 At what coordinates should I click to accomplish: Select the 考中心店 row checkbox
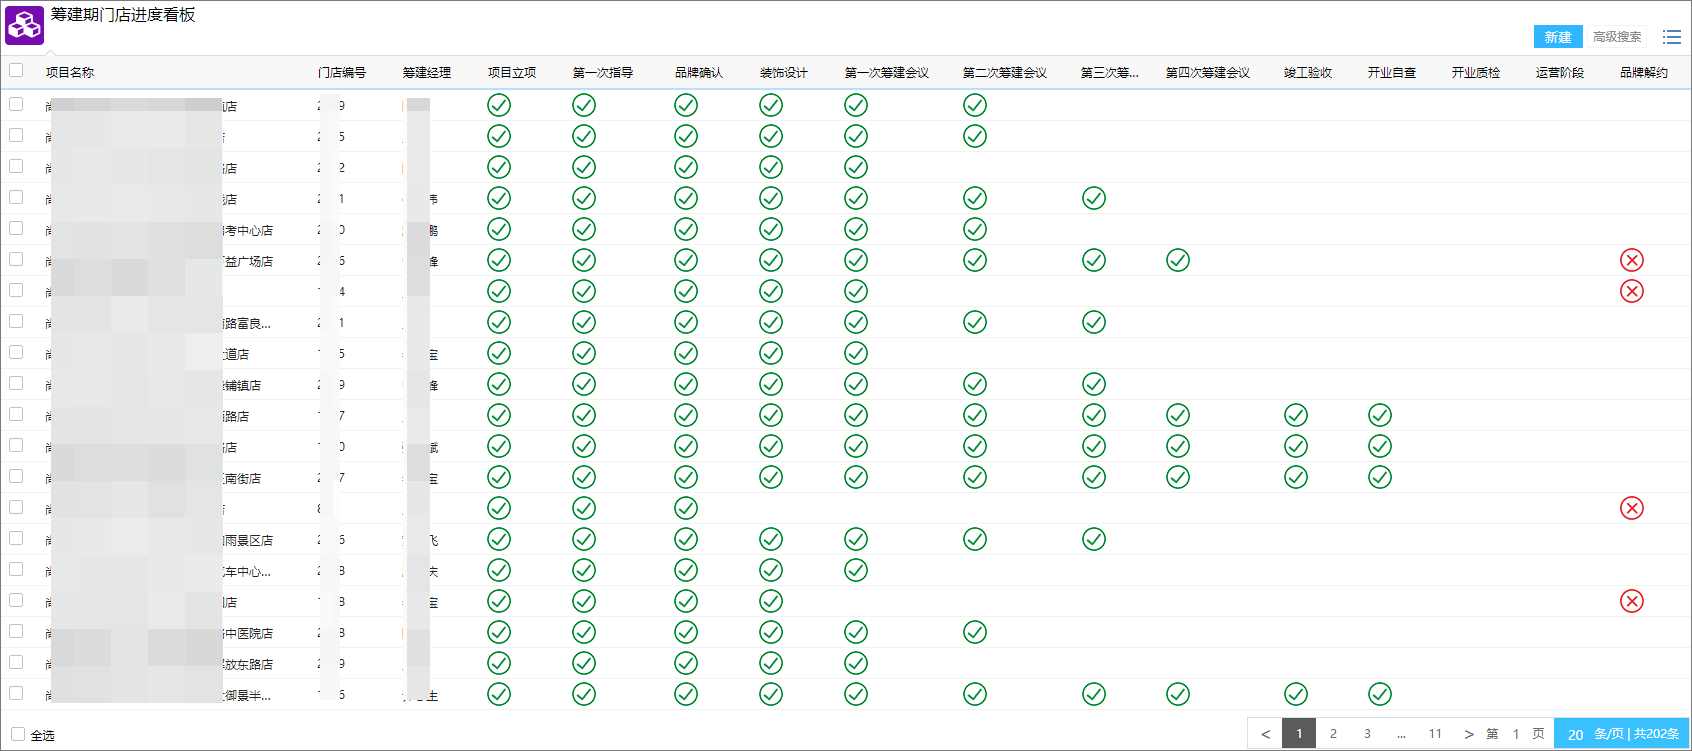pos(16,228)
